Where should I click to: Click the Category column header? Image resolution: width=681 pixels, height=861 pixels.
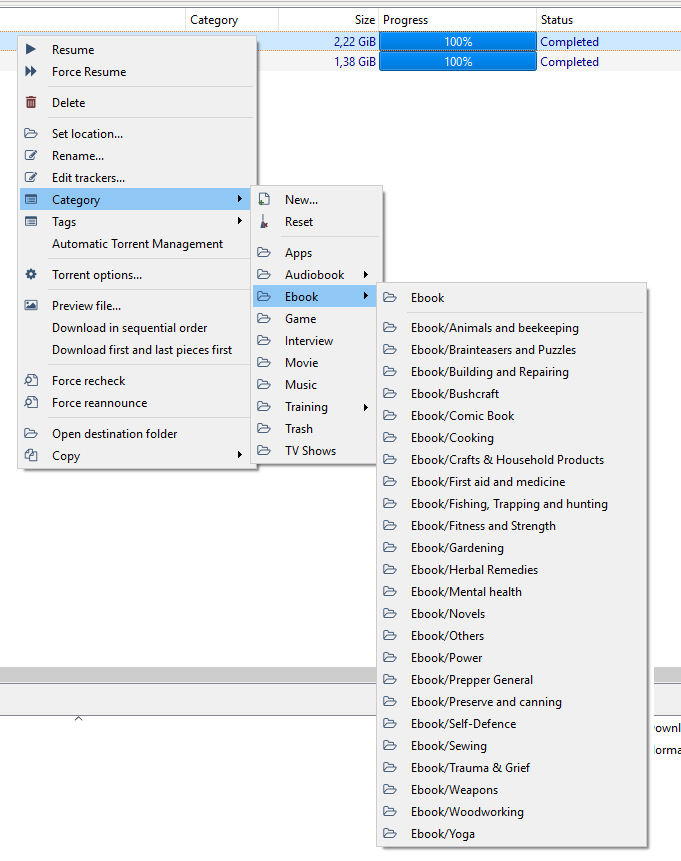(232, 20)
